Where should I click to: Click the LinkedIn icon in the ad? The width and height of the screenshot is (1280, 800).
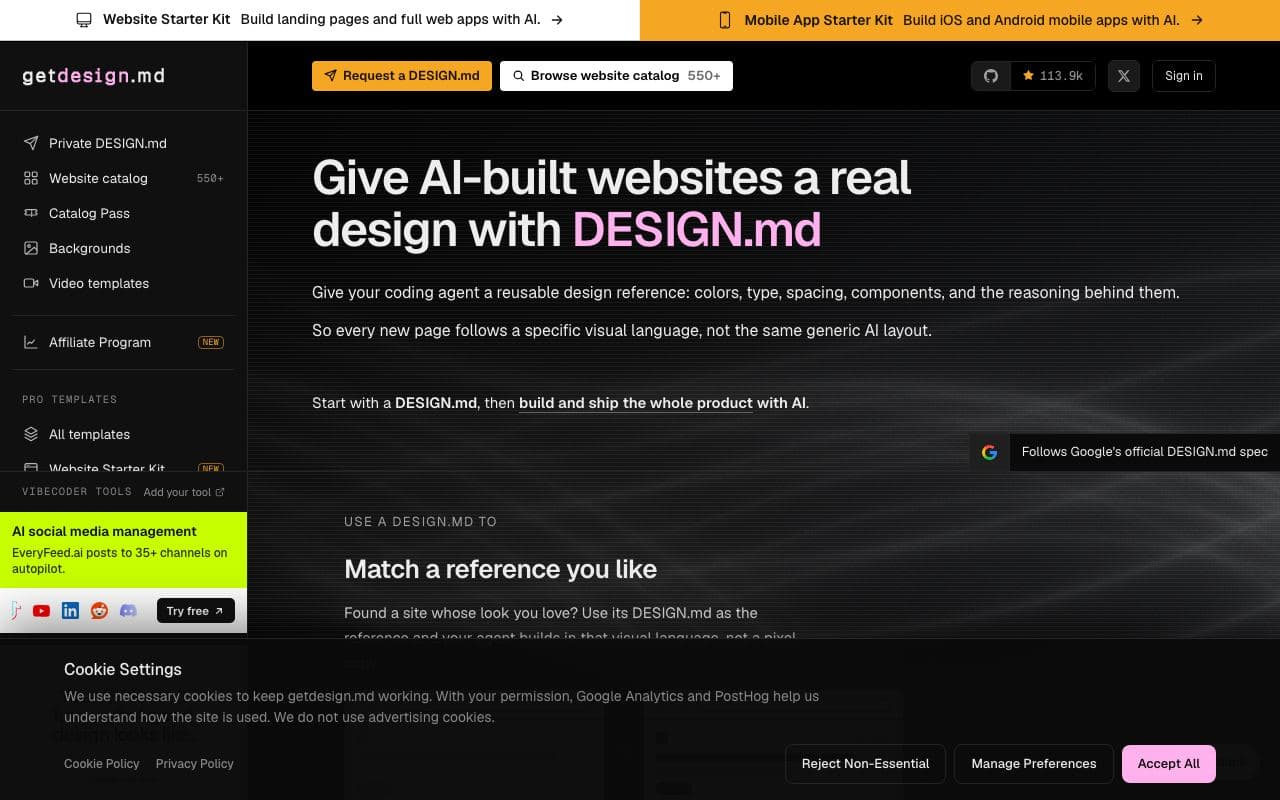tap(70, 610)
